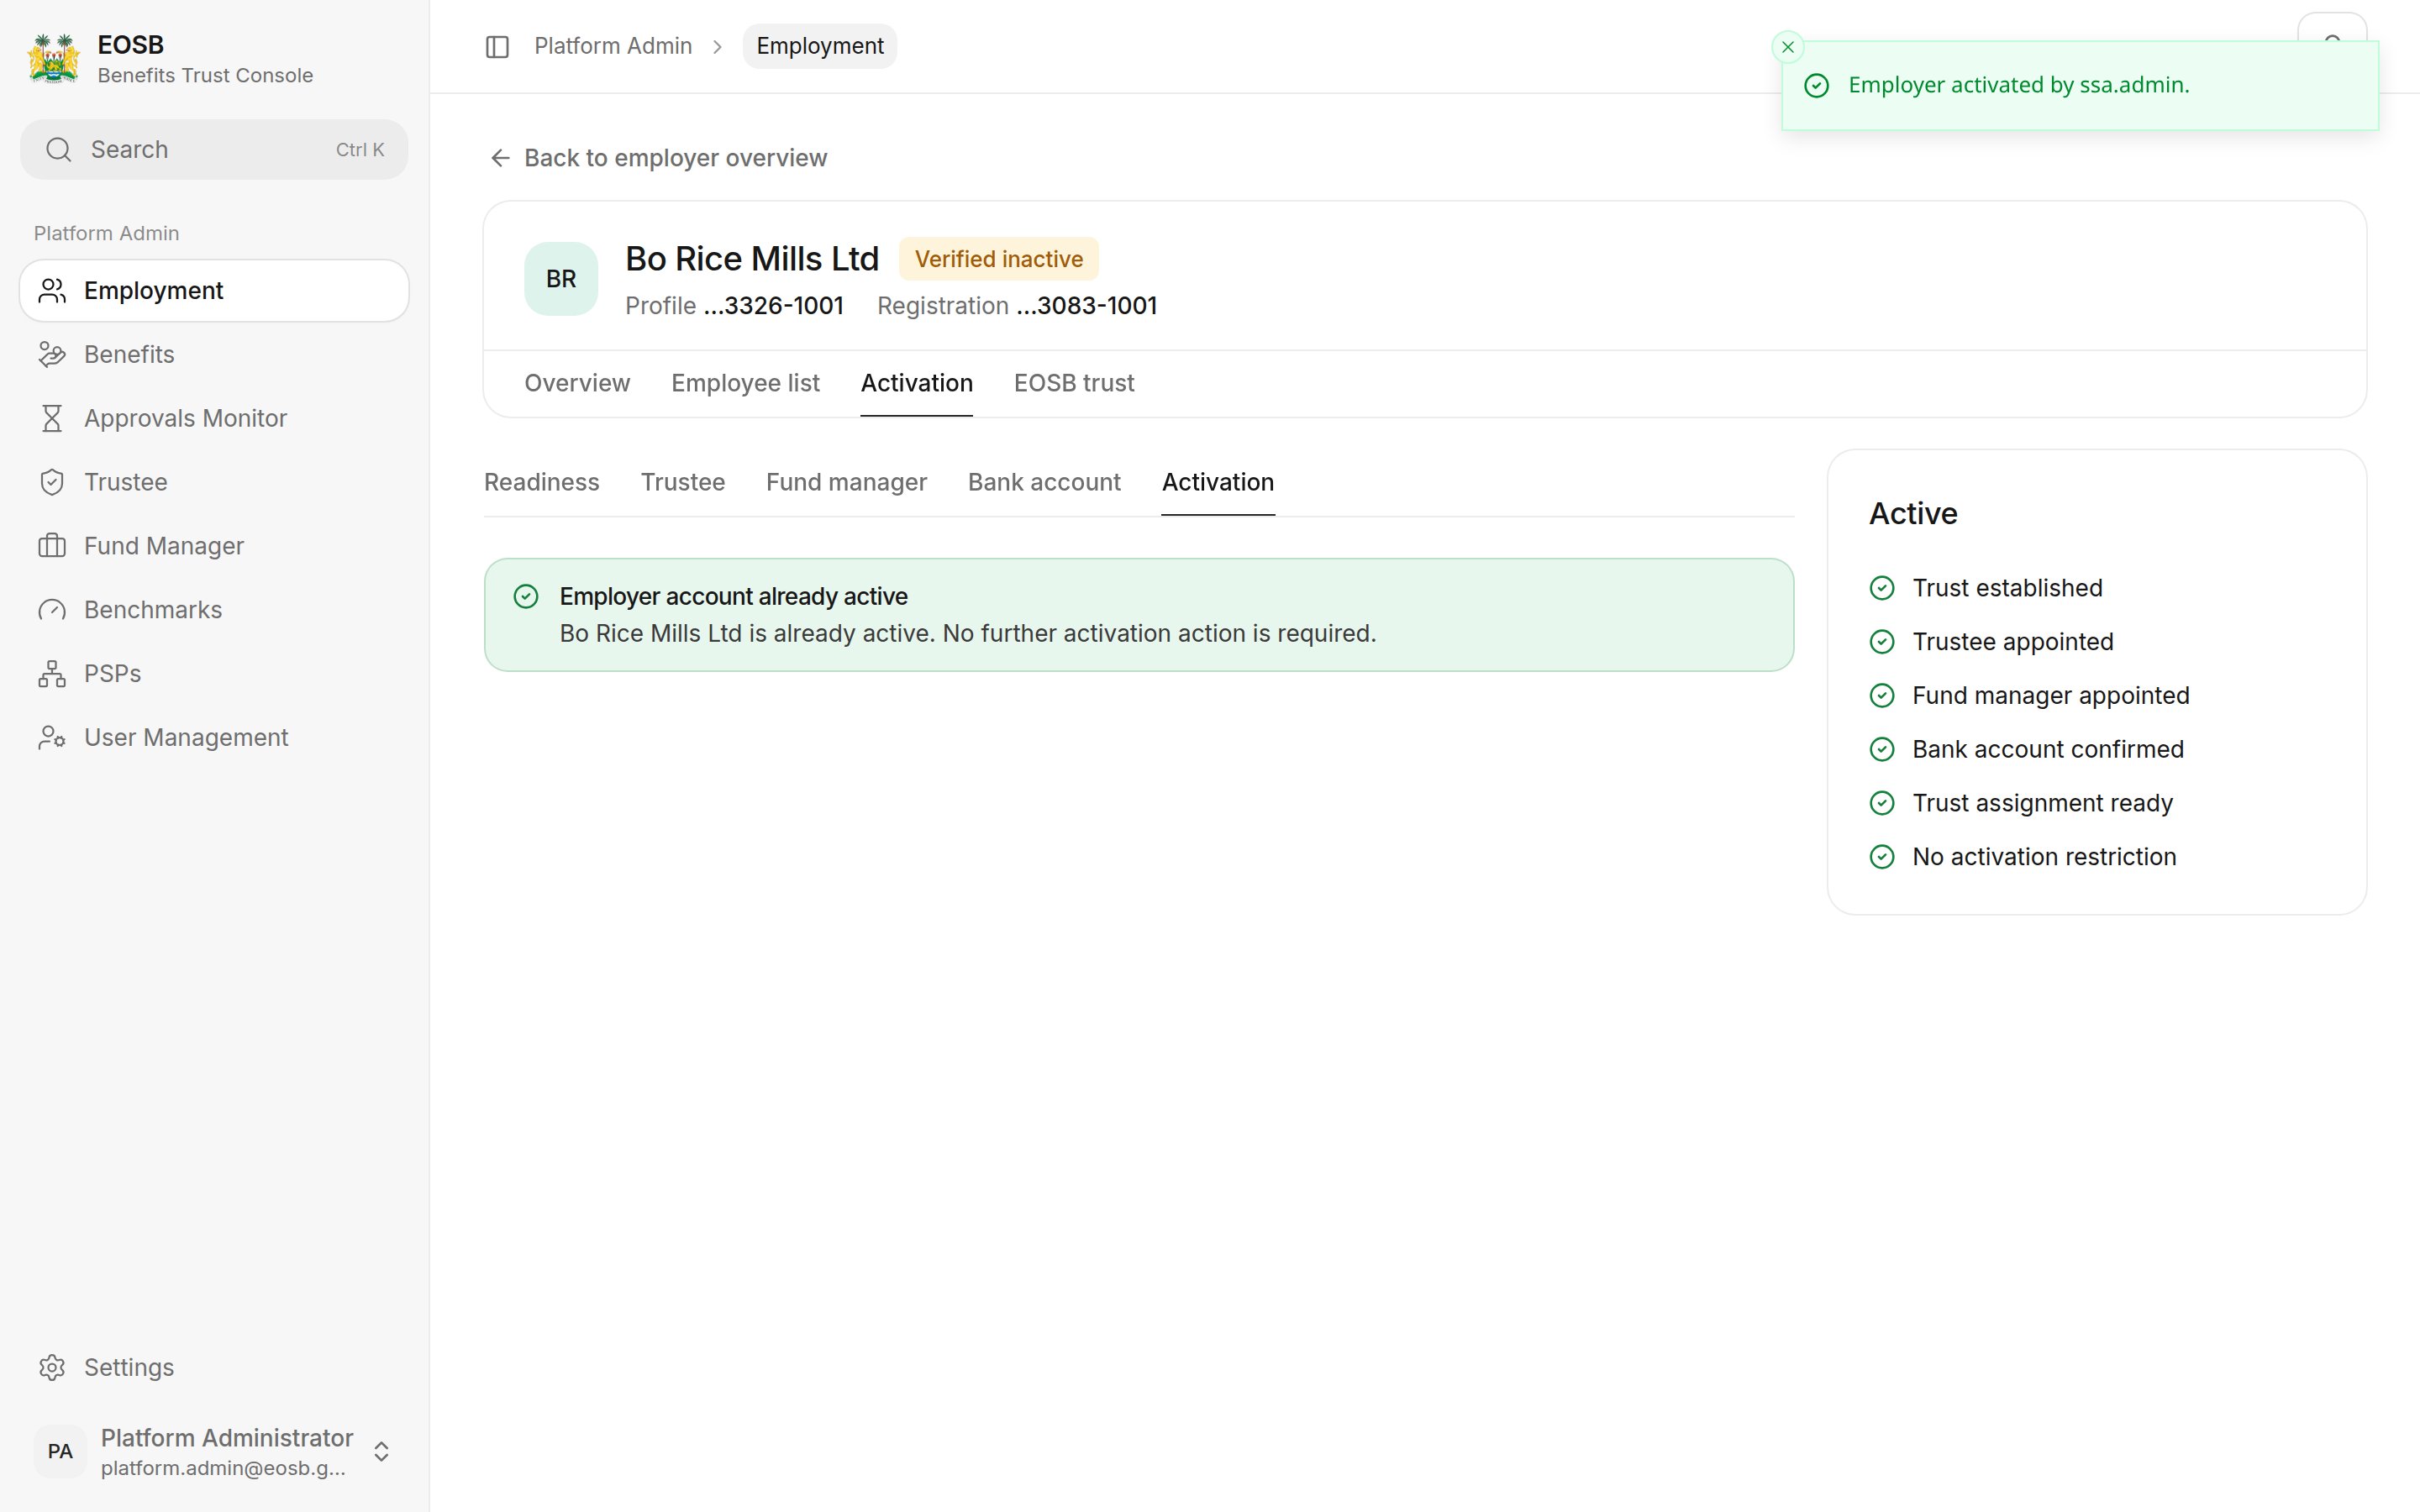Click the back arrow icon
The image size is (2420, 1512).
[500, 158]
